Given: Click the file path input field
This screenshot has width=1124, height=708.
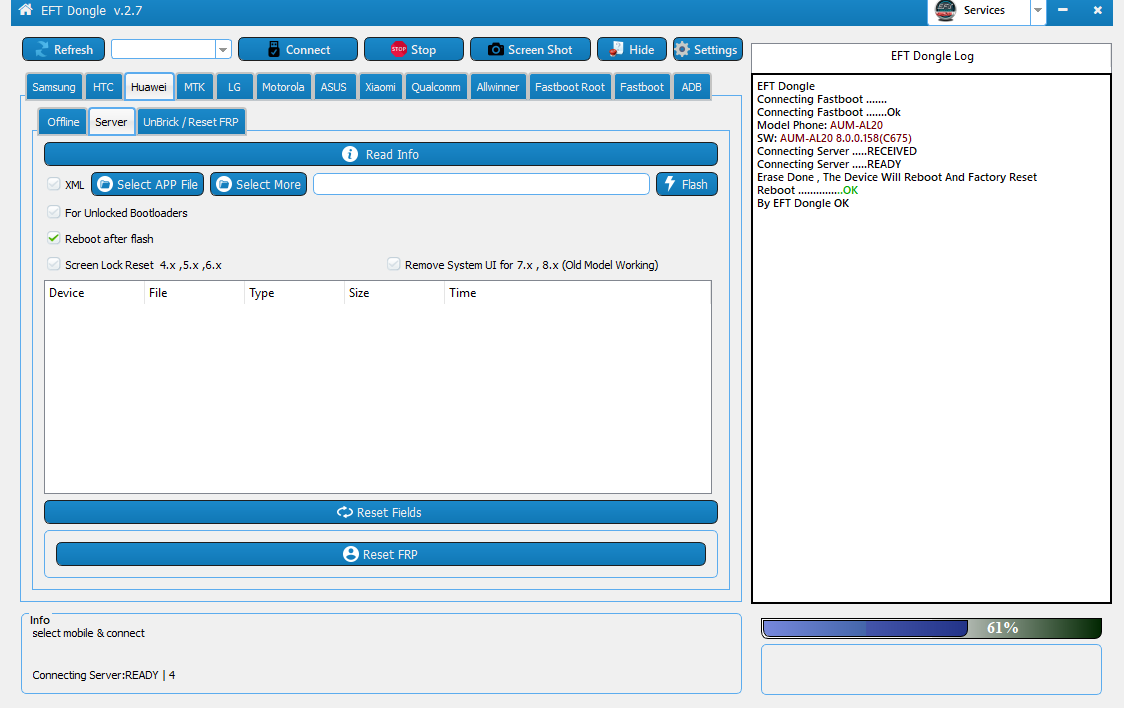Looking at the screenshot, I should click(481, 184).
